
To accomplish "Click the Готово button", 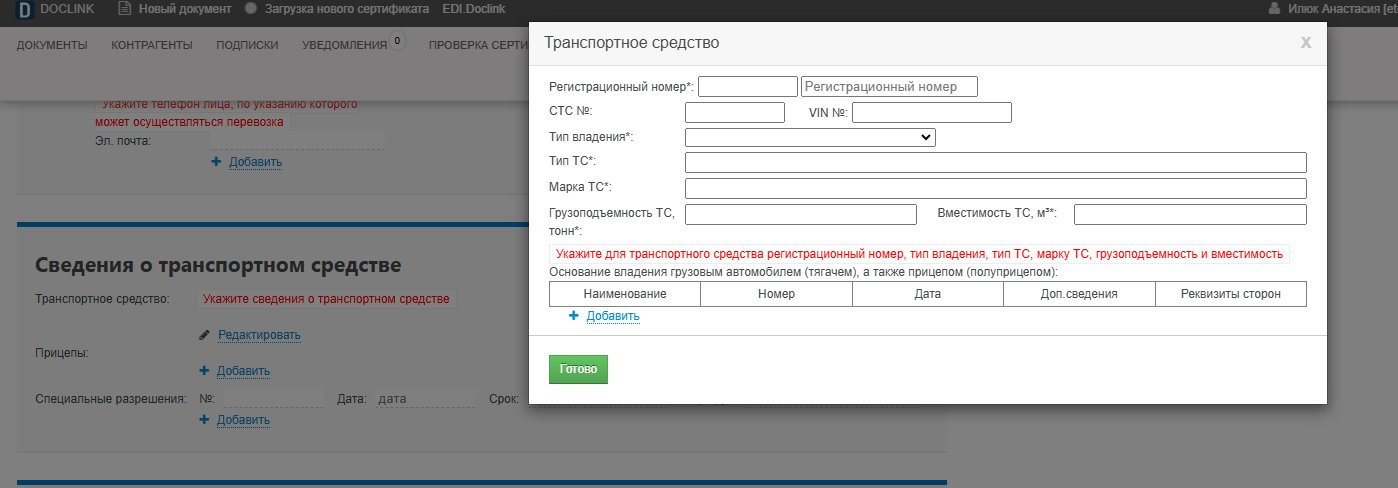I will point(578,369).
